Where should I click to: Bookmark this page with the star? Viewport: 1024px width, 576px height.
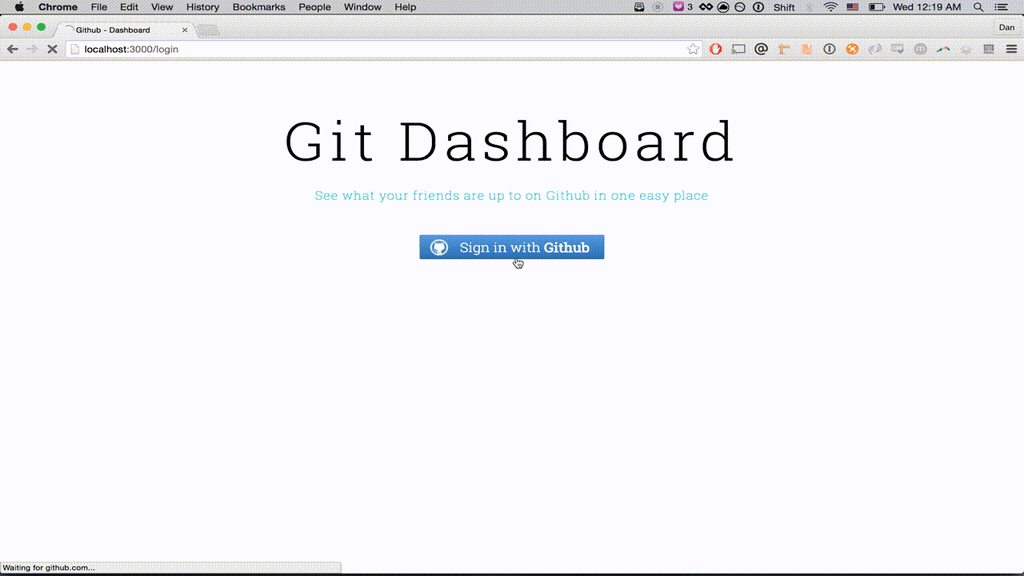[693, 49]
